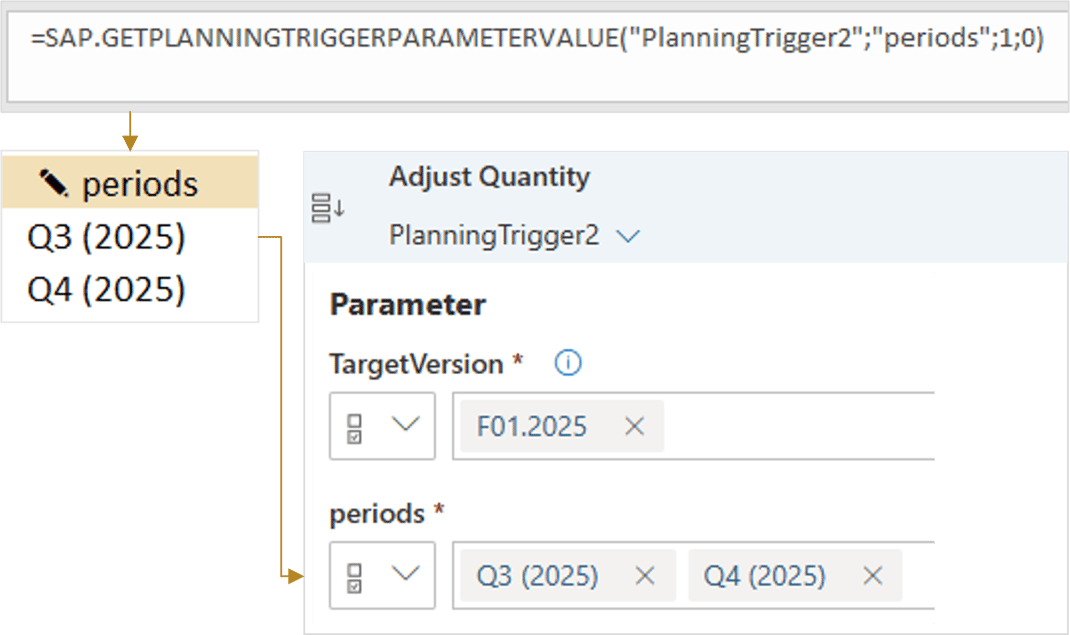1070x635 pixels.
Task: Select the Adjust Quantity header entry
Action: click(487, 176)
